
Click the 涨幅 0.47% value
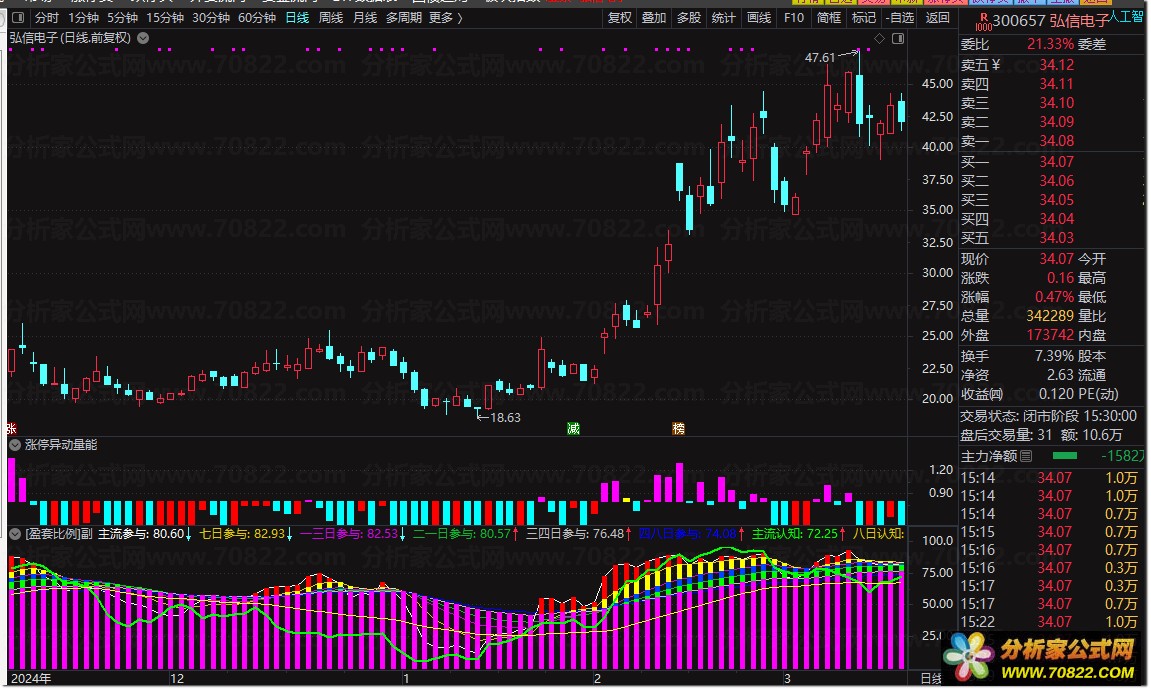1054,297
